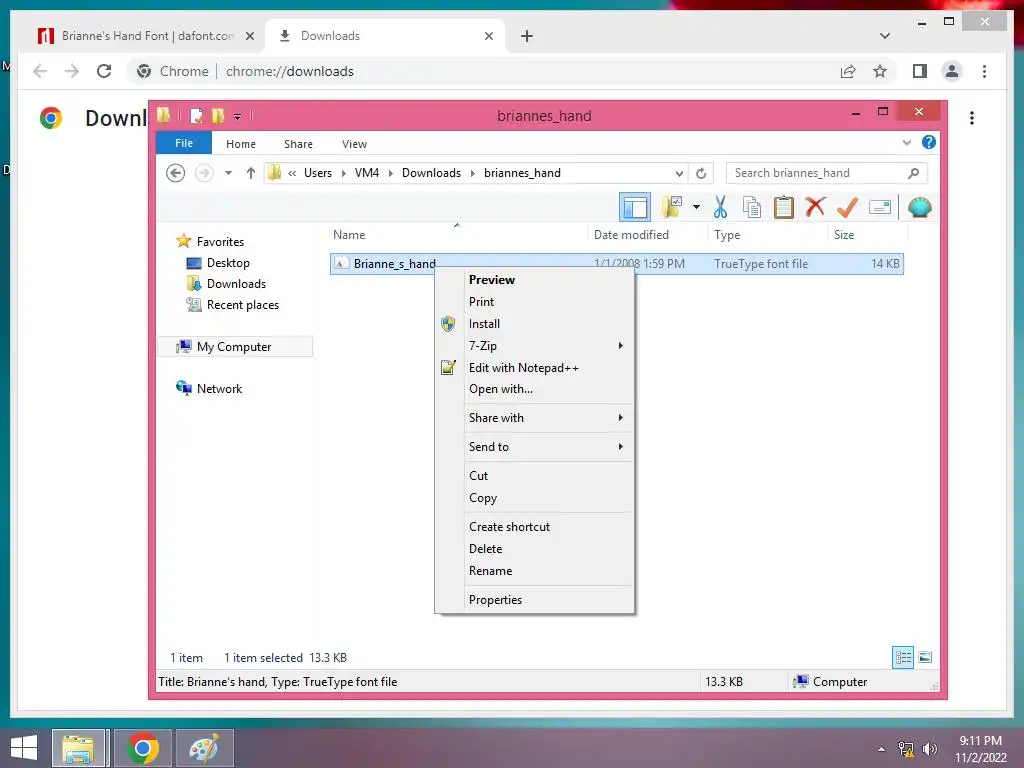Image resolution: width=1024 pixels, height=768 pixels.
Task: Open the File ribbon tab
Action: click(184, 143)
